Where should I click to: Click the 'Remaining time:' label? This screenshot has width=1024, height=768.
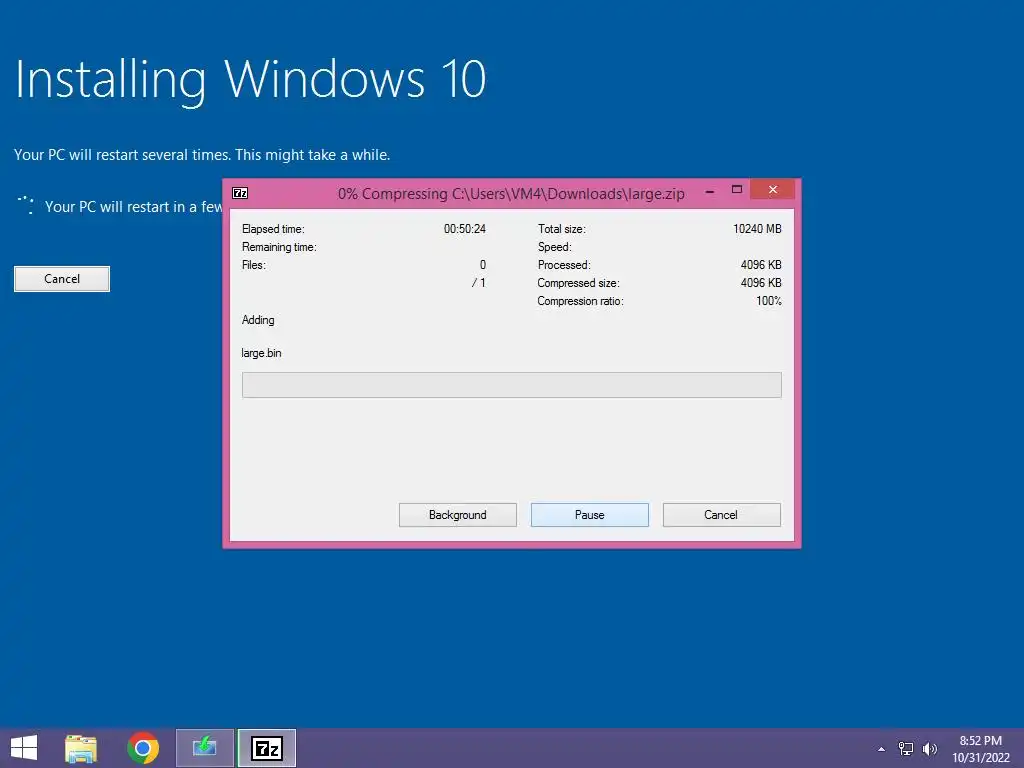click(279, 247)
